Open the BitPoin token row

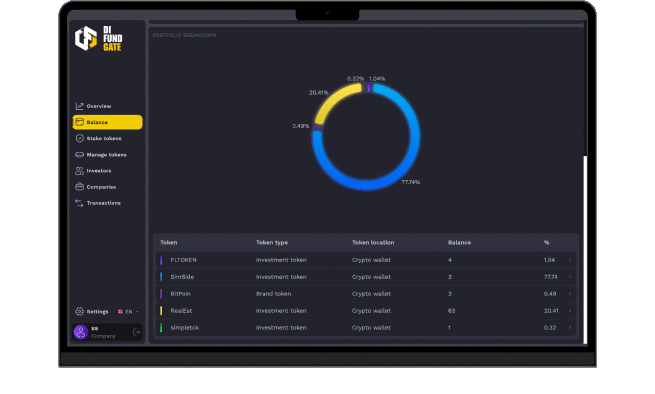366,294
